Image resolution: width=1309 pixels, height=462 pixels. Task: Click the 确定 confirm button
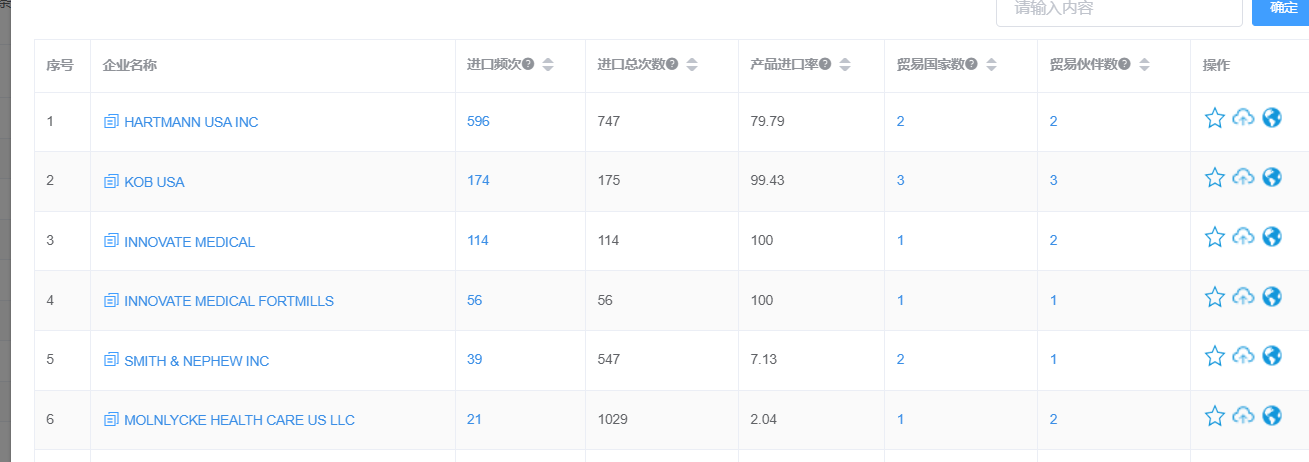click(x=1282, y=10)
